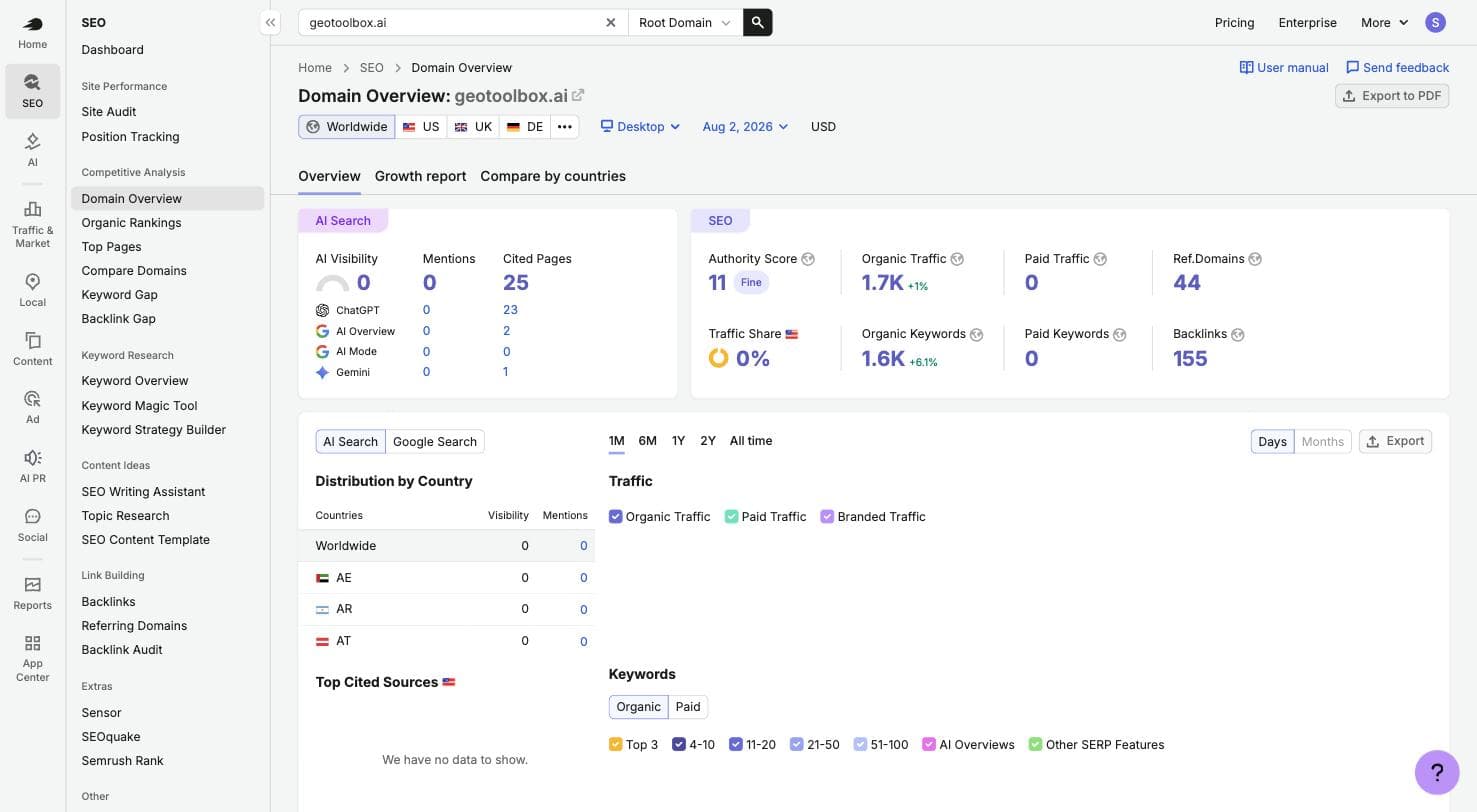Toggle the Organic Traffic checkbox

pos(616,517)
